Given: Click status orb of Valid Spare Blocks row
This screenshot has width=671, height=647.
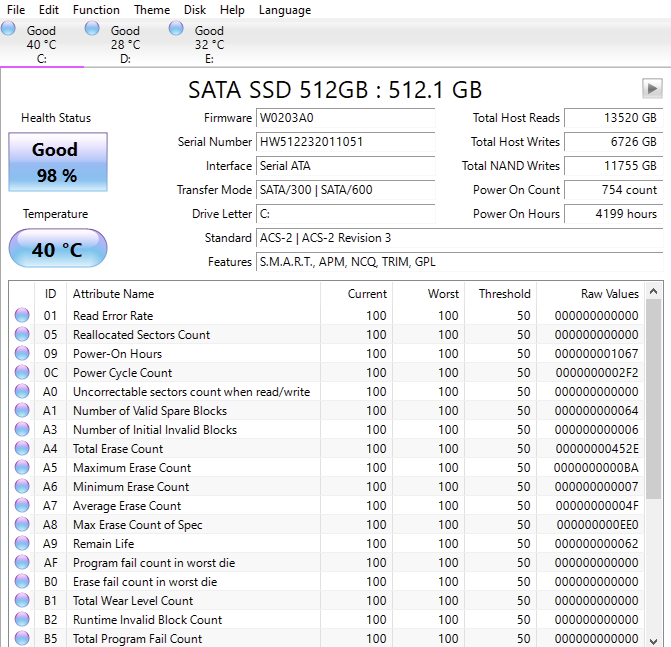Looking at the screenshot, I should 22,410.
